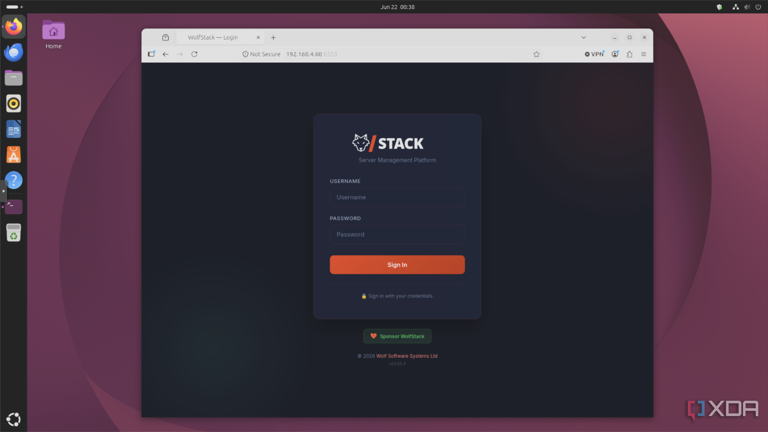Show Applications via Ubuntu logo
The height and width of the screenshot is (432, 768).
tap(14, 419)
